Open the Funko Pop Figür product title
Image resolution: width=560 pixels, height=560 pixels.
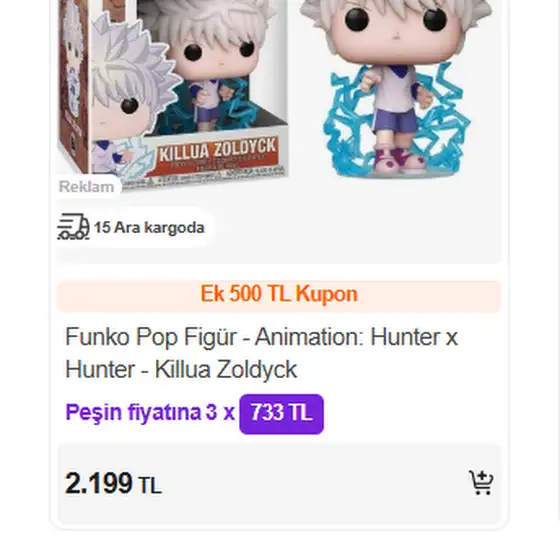point(261,353)
